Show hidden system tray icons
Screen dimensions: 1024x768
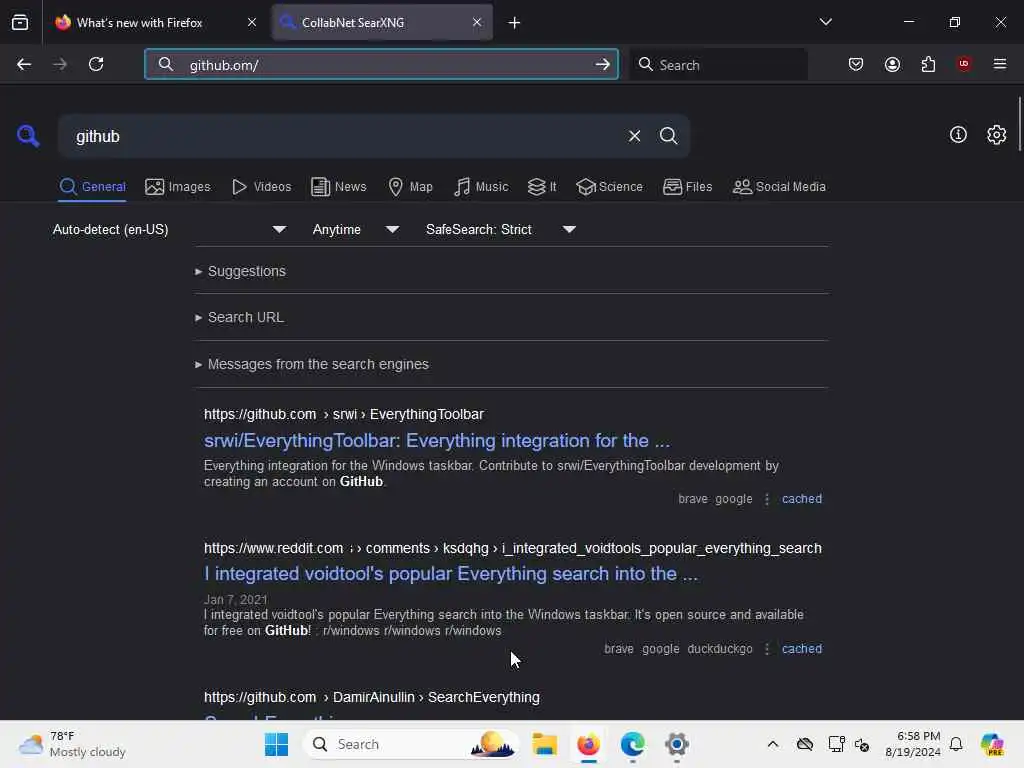(773, 744)
